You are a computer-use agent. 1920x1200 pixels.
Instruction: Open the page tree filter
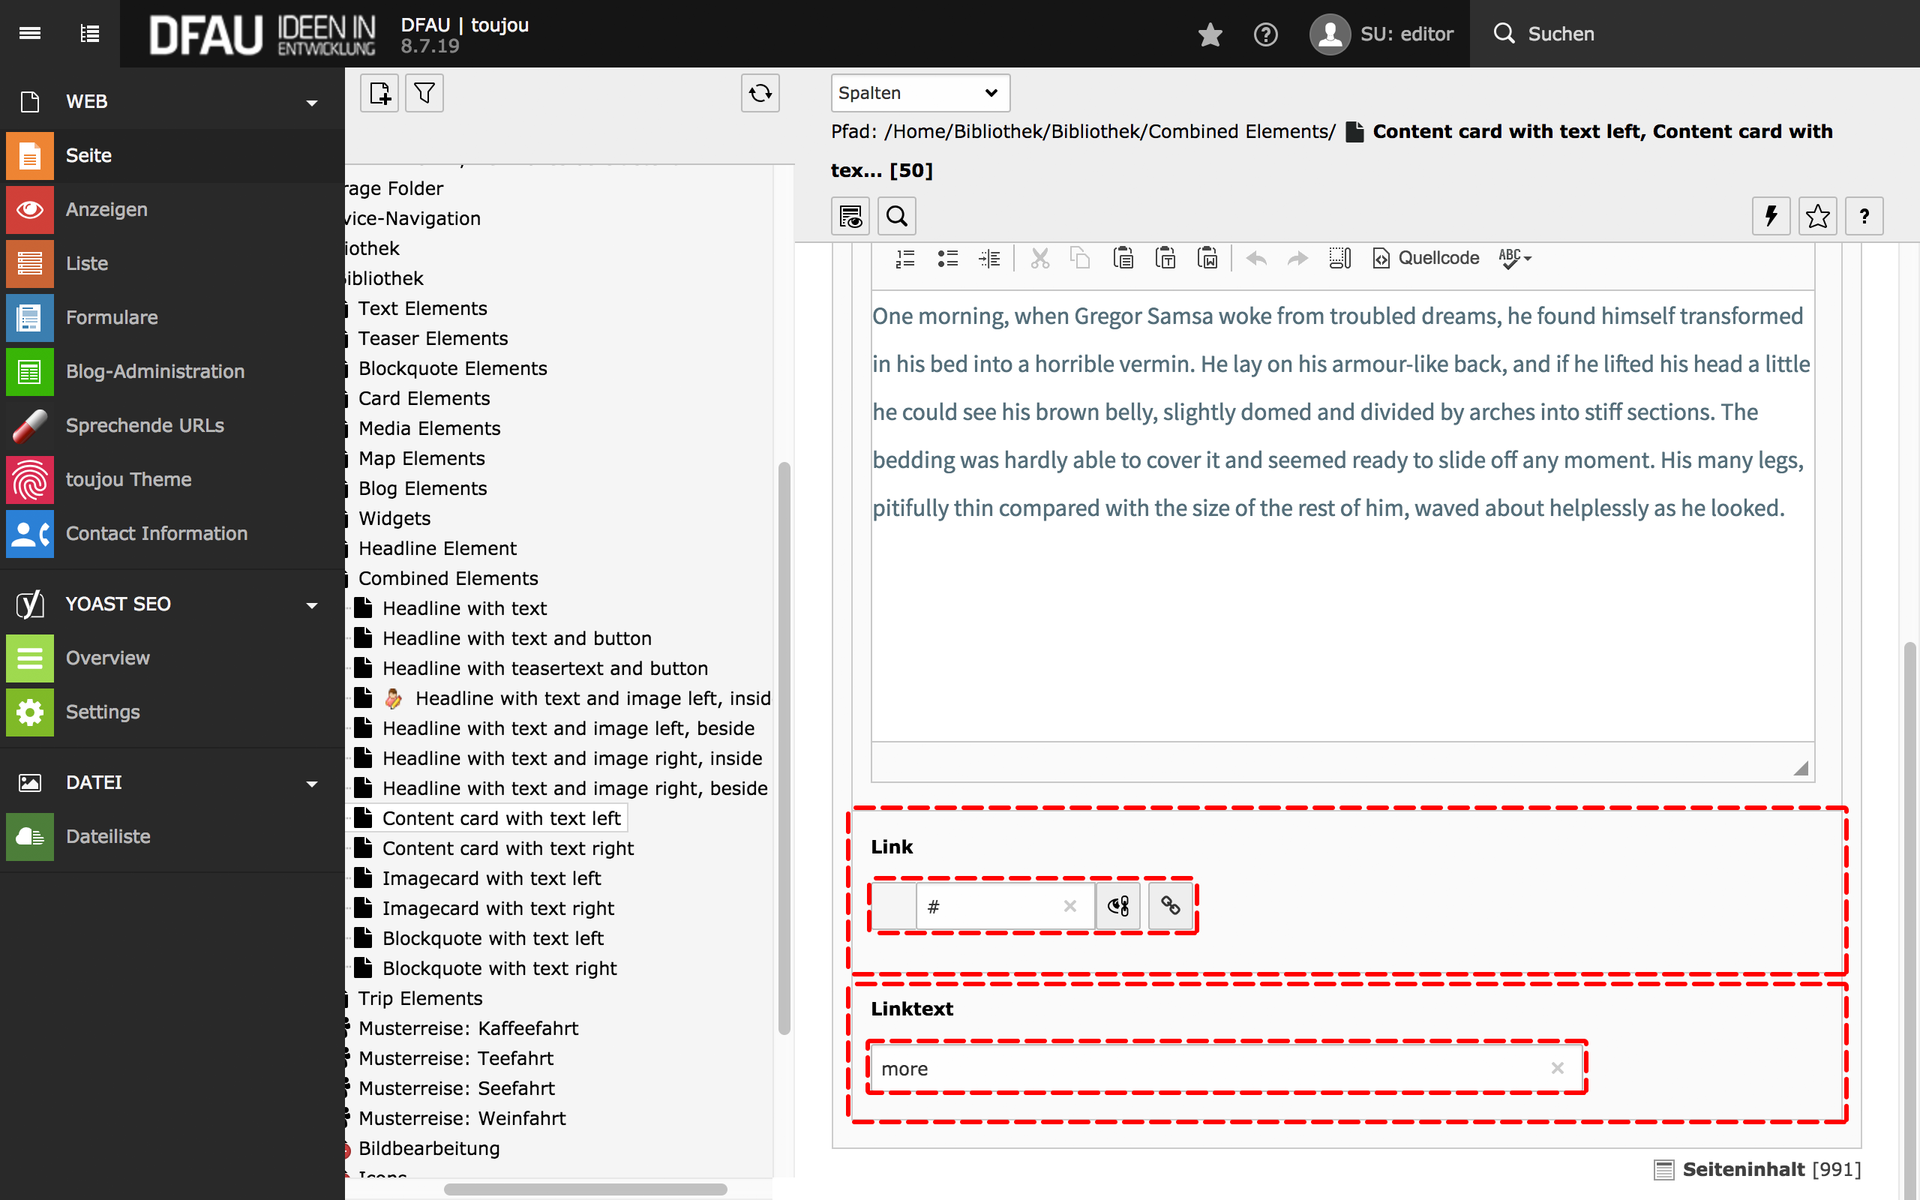click(x=424, y=93)
